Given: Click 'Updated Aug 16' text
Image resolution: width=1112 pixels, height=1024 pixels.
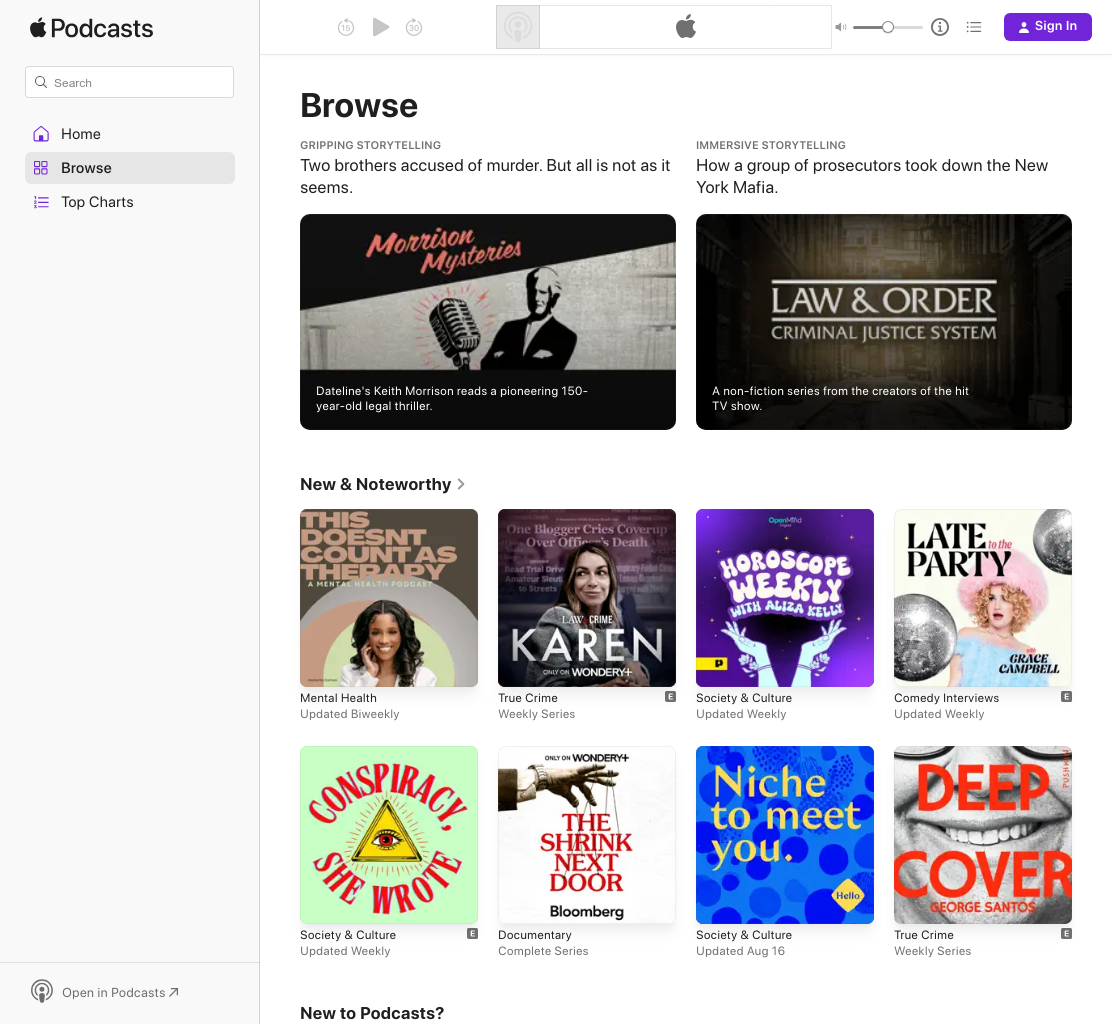Looking at the screenshot, I should pos(740,951).
